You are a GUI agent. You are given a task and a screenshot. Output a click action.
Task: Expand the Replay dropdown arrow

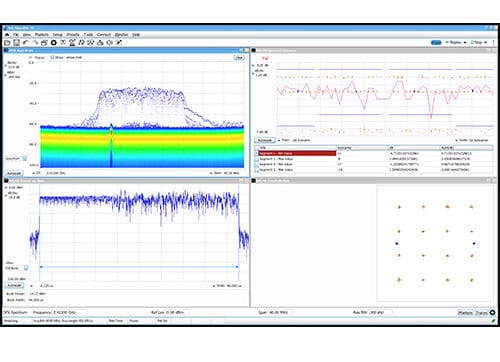pos(465,43)
